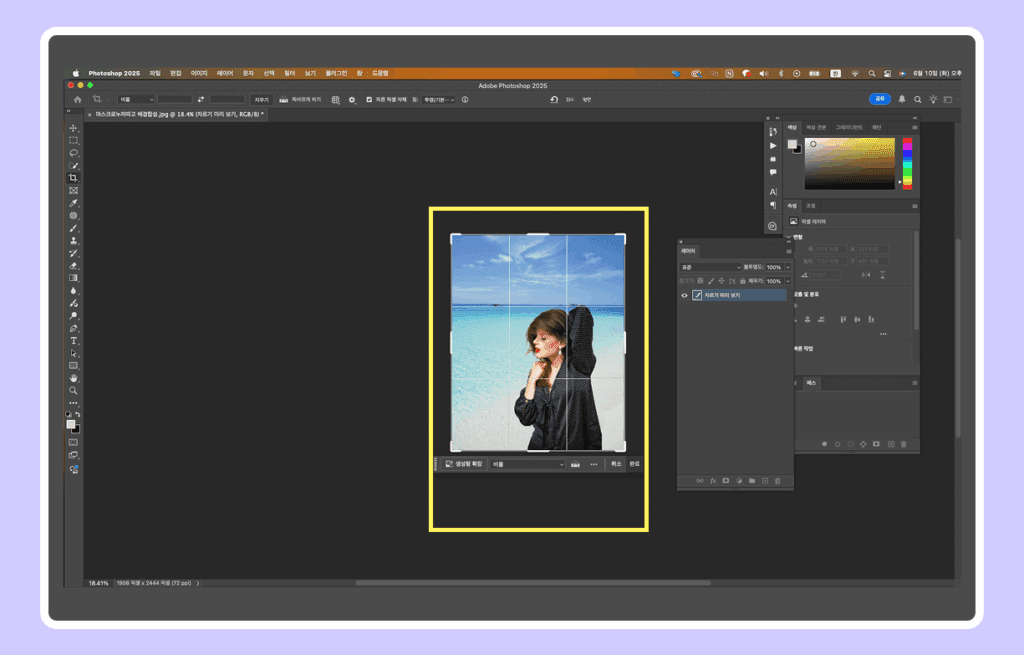Click the trash icon in Layers panel
Viewport: 1024px width, 655px height.
pyautogui.click(x=778, y=481)
